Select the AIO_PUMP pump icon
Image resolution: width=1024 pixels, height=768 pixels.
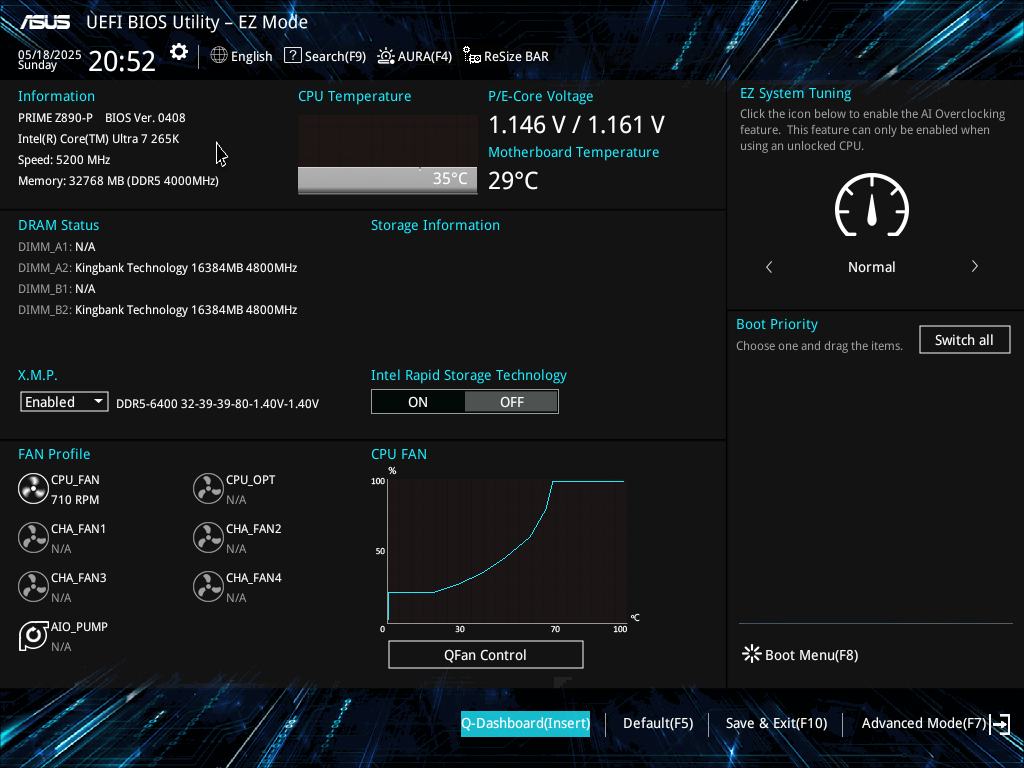click(33, 635)
